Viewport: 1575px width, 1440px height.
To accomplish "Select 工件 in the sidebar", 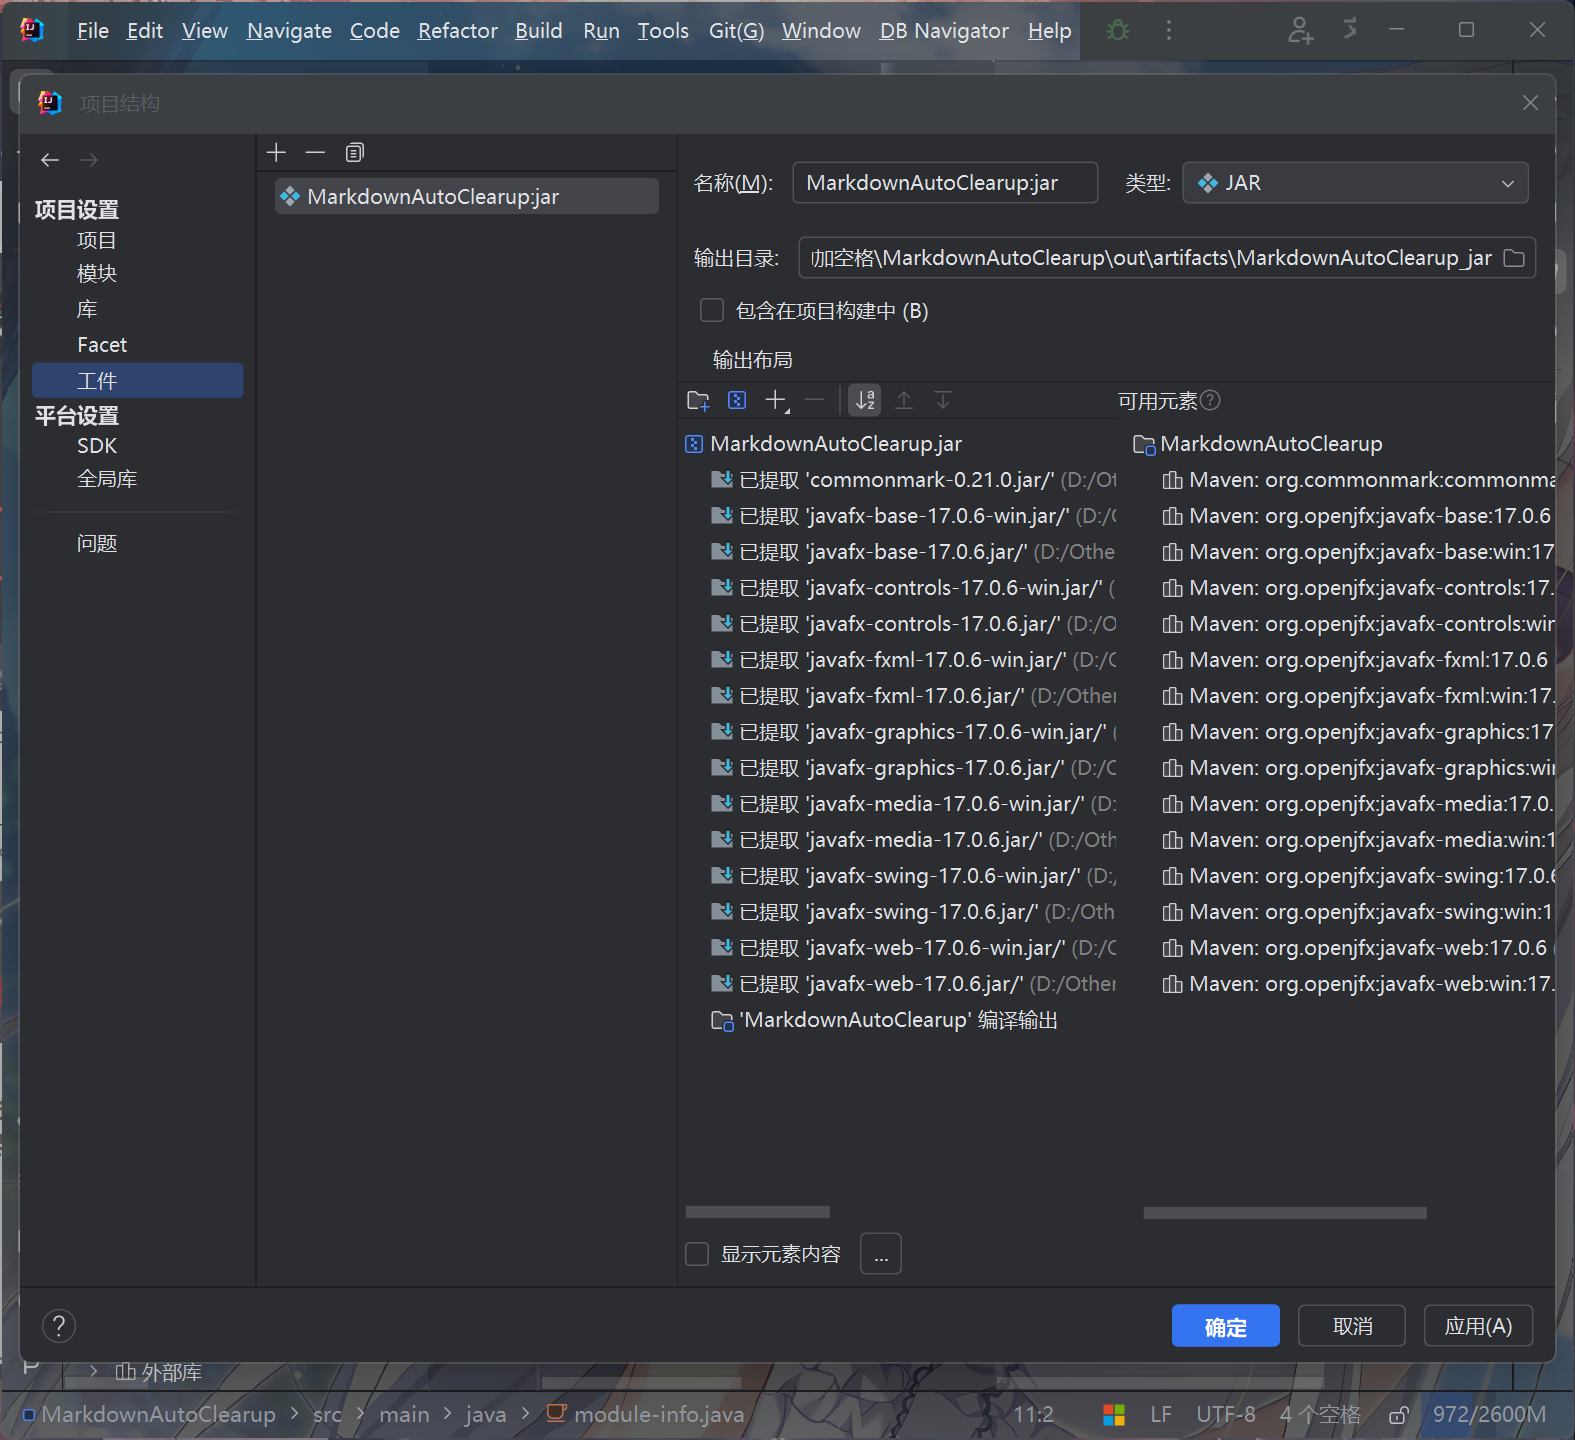I will [137, 380].
